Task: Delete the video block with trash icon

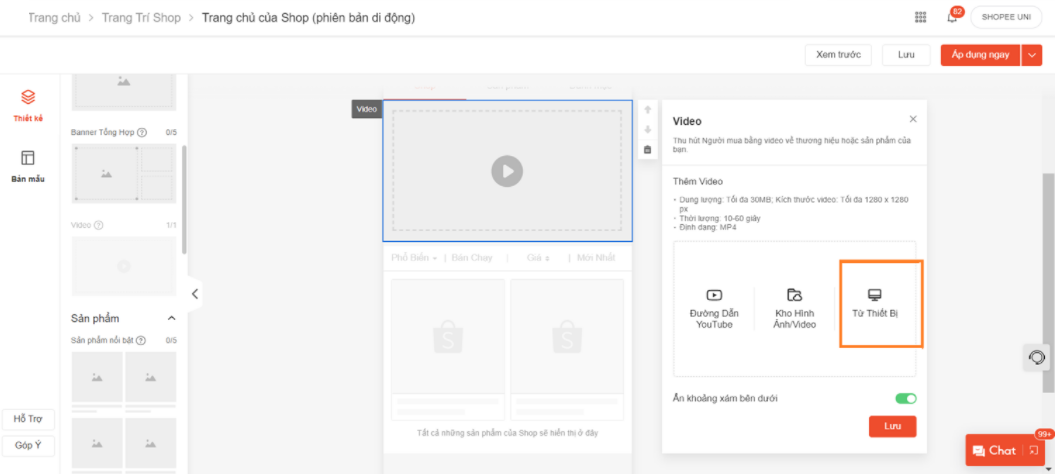Action: coord(647,150)
